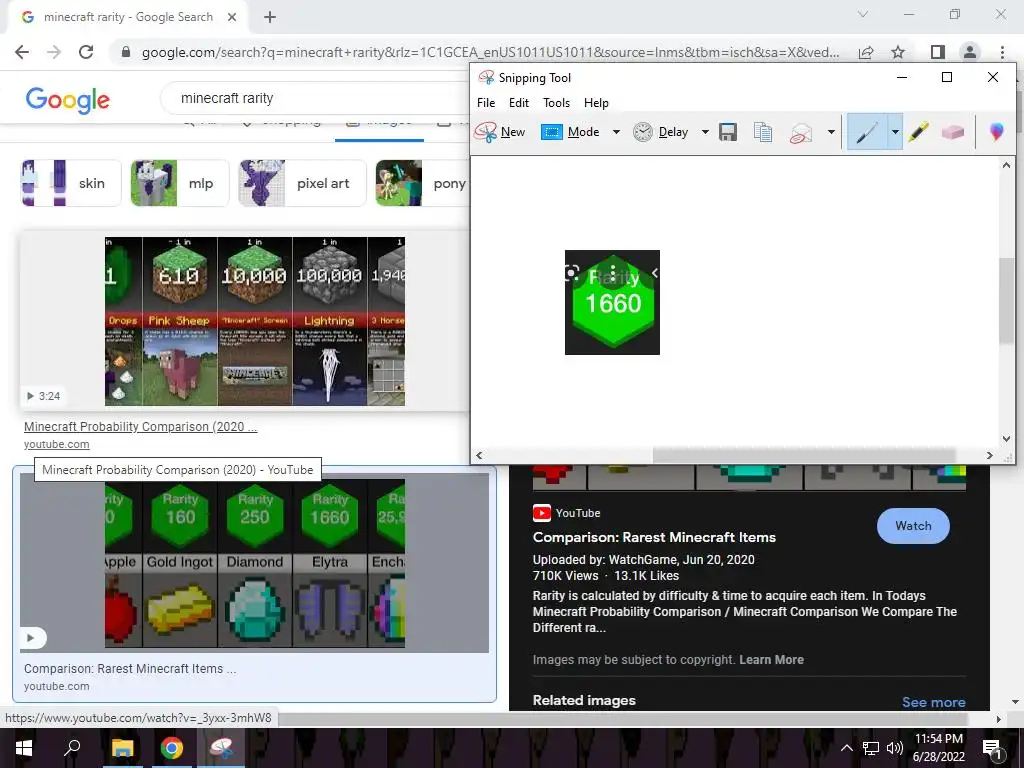Image resolution: width=1024 pixels, height=768 pixels.
Task: Select the Highlighter tool
Action: pyautogui.click(x=918, y=132)
